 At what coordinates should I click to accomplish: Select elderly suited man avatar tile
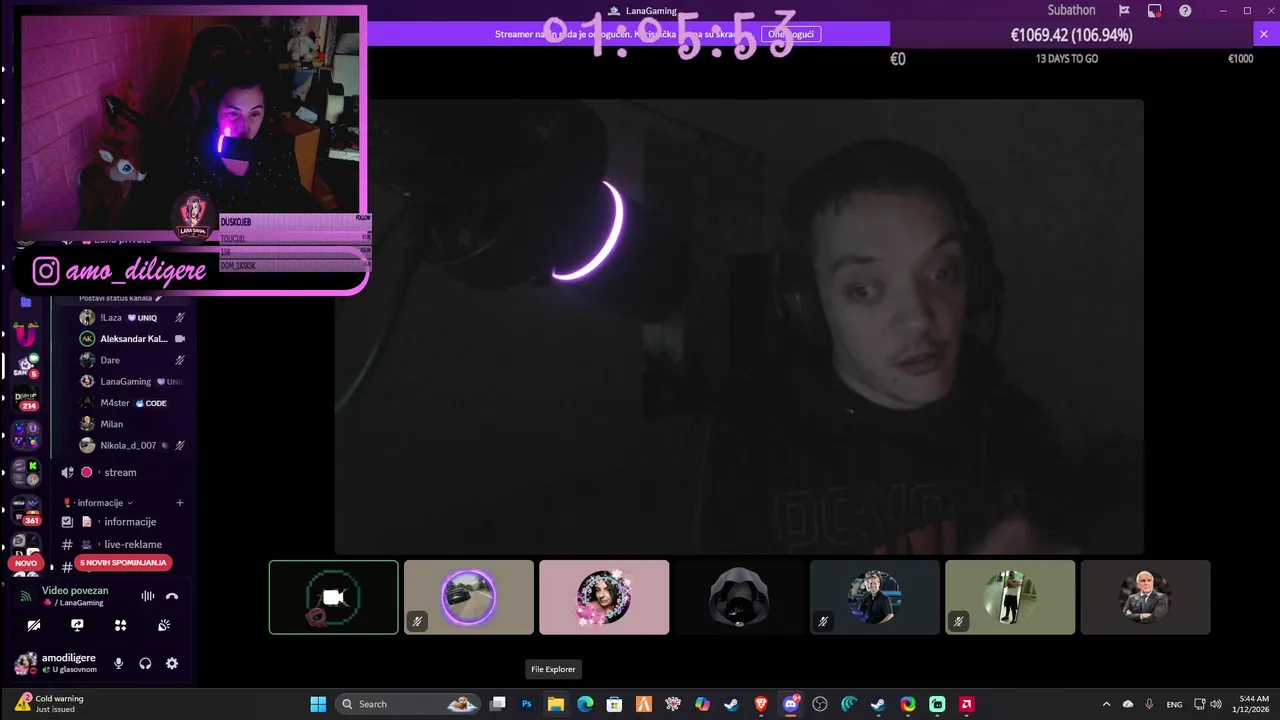click(x=1145, y=597)
